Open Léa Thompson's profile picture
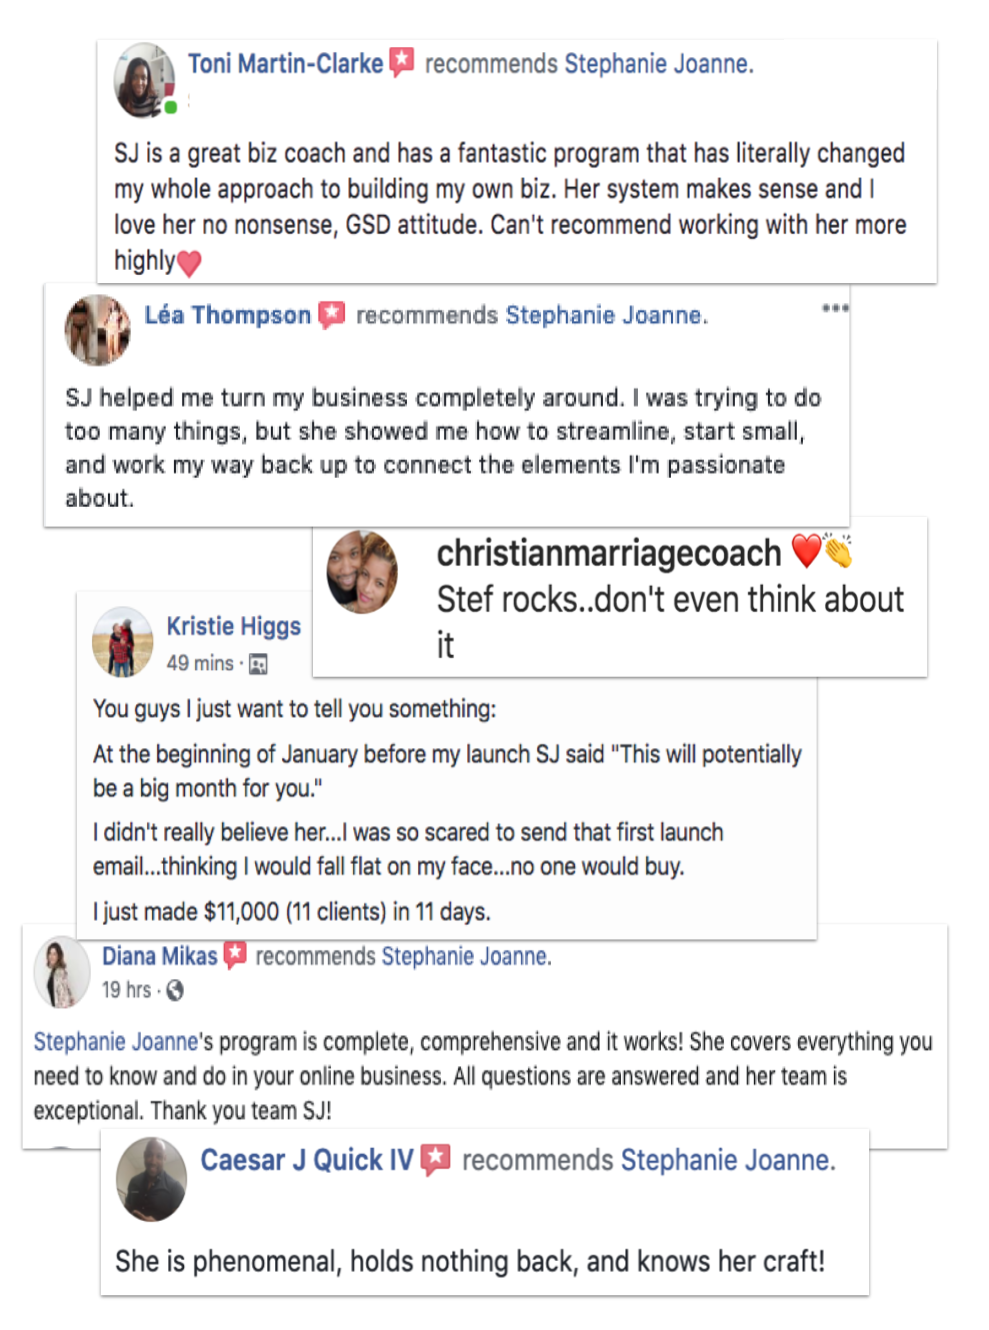 pyautogui.click(x=98, y=329)
